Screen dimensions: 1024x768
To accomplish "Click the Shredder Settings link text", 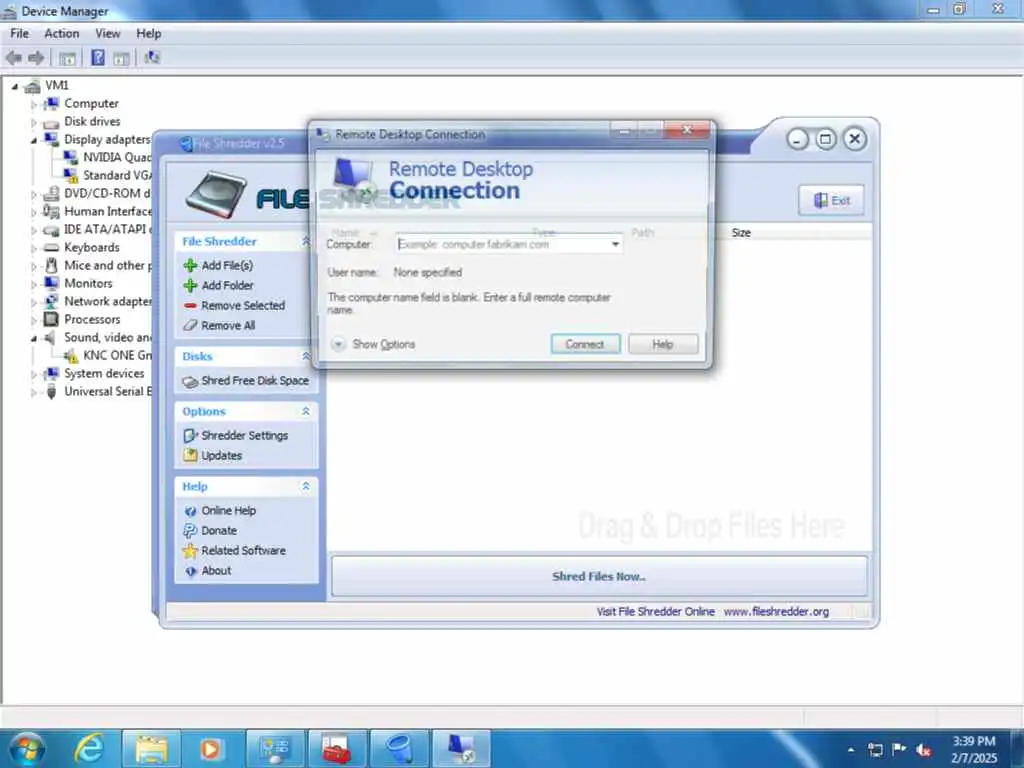I will tap(244, 436).
